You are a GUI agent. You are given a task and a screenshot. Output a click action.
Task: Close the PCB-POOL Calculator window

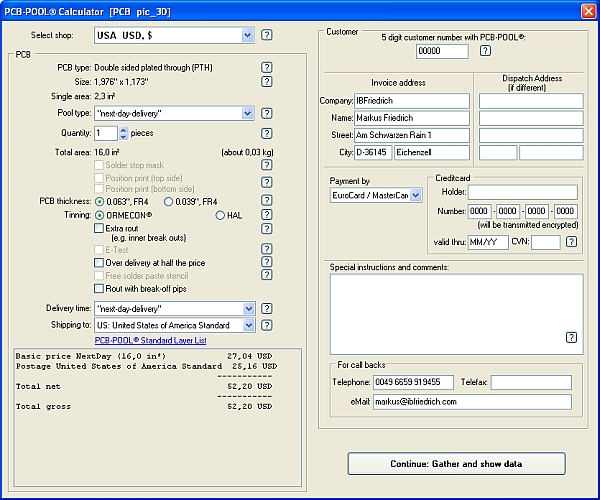click(x=588, y=10)
